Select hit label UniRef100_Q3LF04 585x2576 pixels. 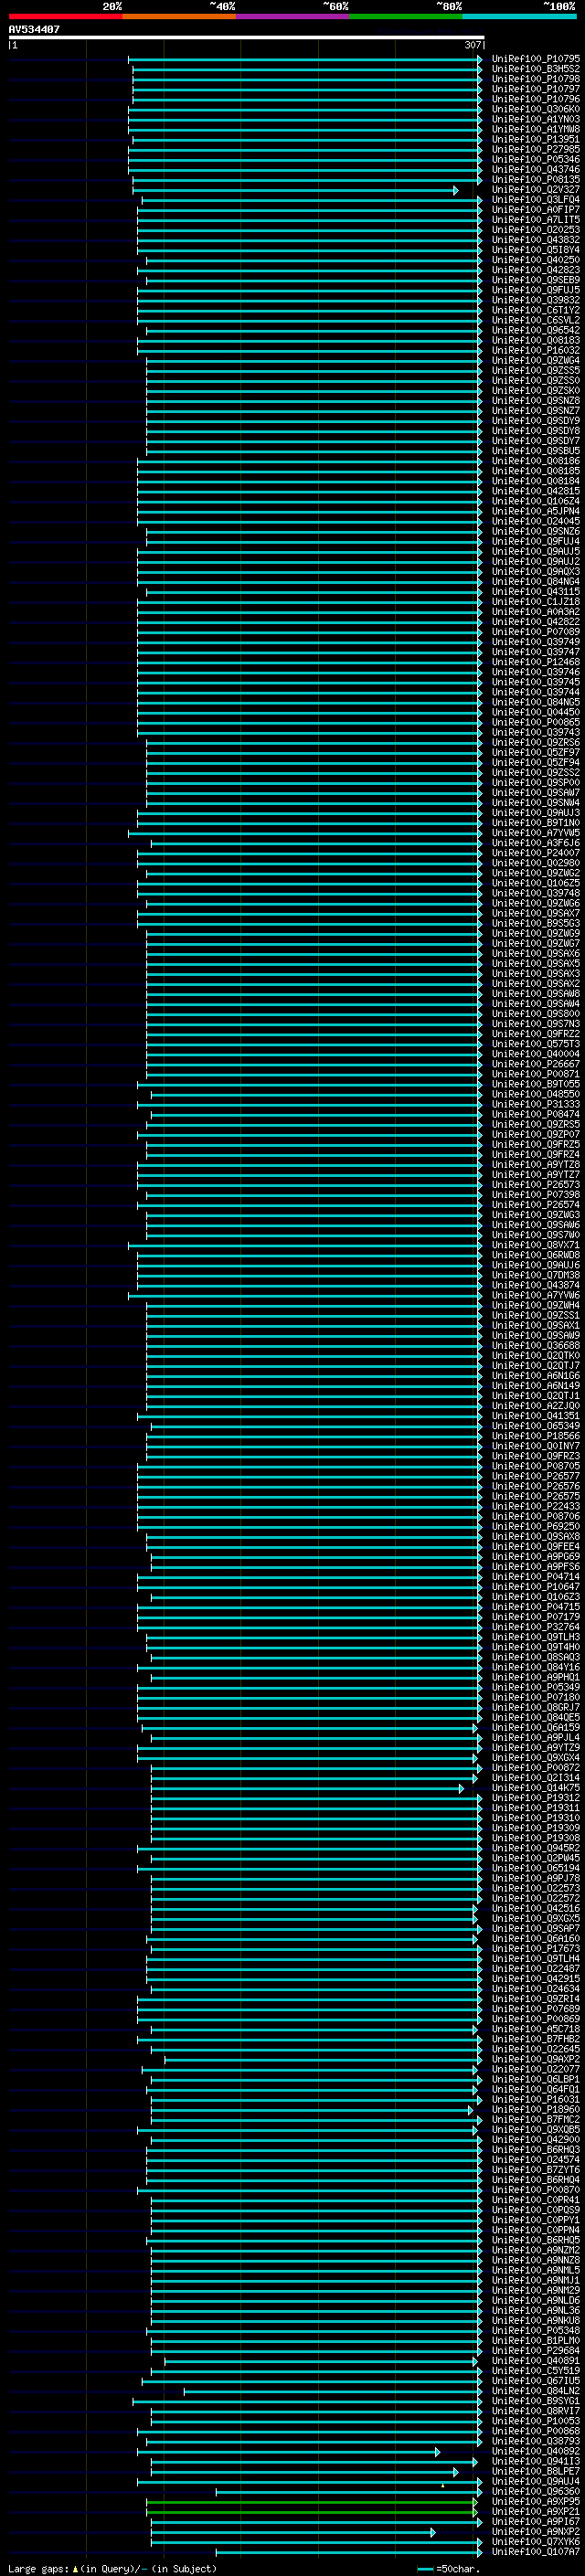[x=535, y=199]
